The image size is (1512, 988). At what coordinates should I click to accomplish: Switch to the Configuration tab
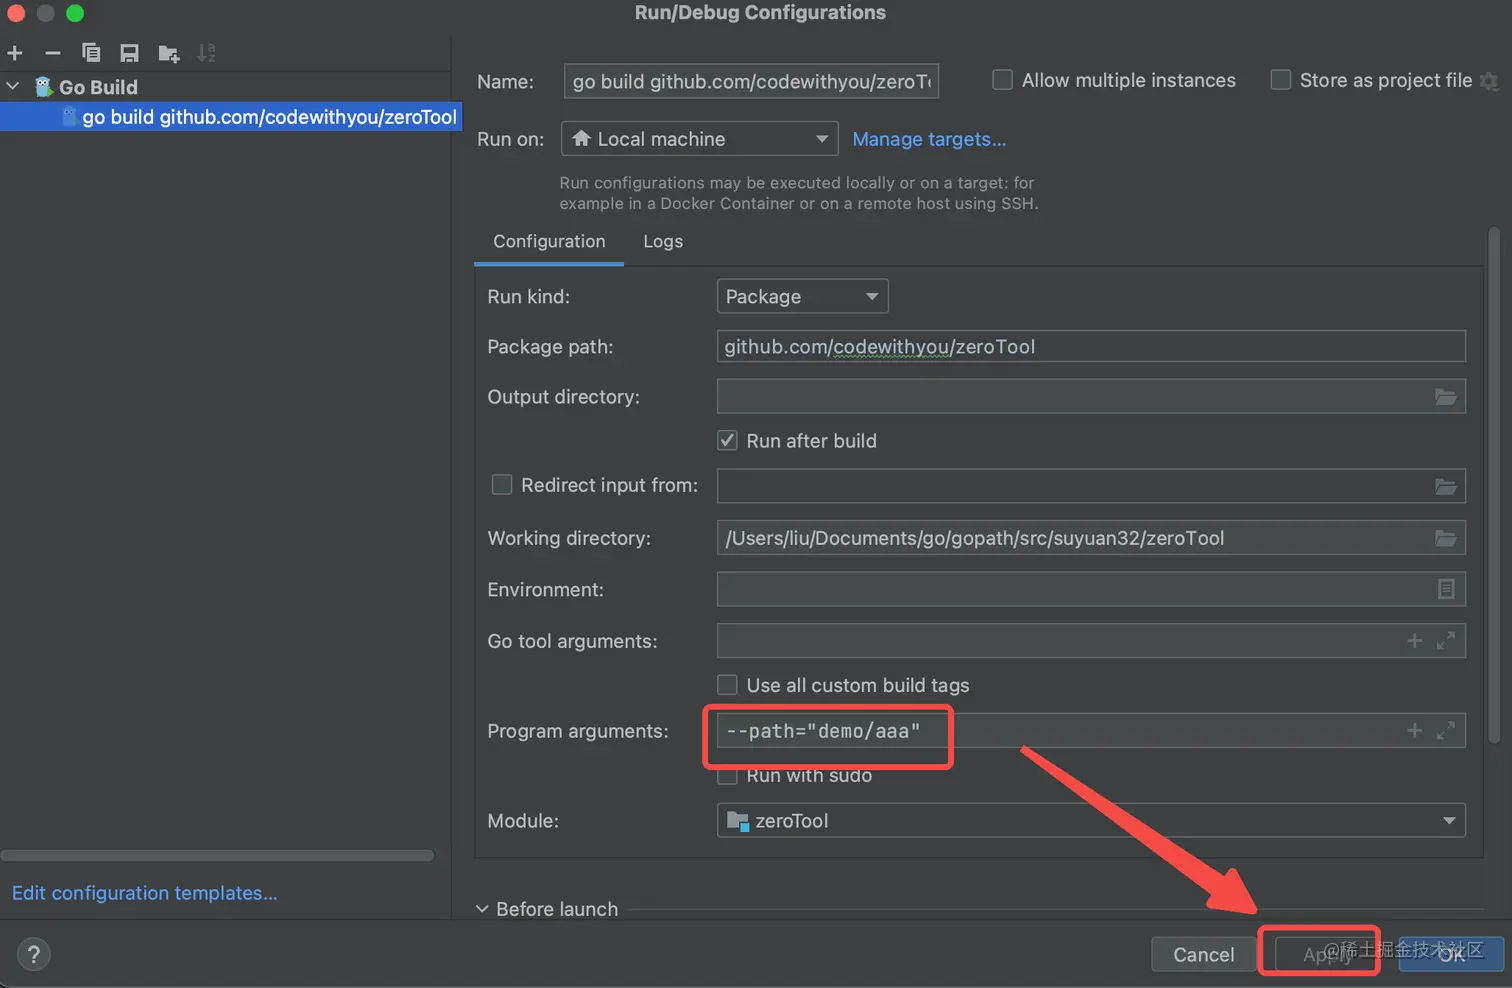click(x=549, y=242)
